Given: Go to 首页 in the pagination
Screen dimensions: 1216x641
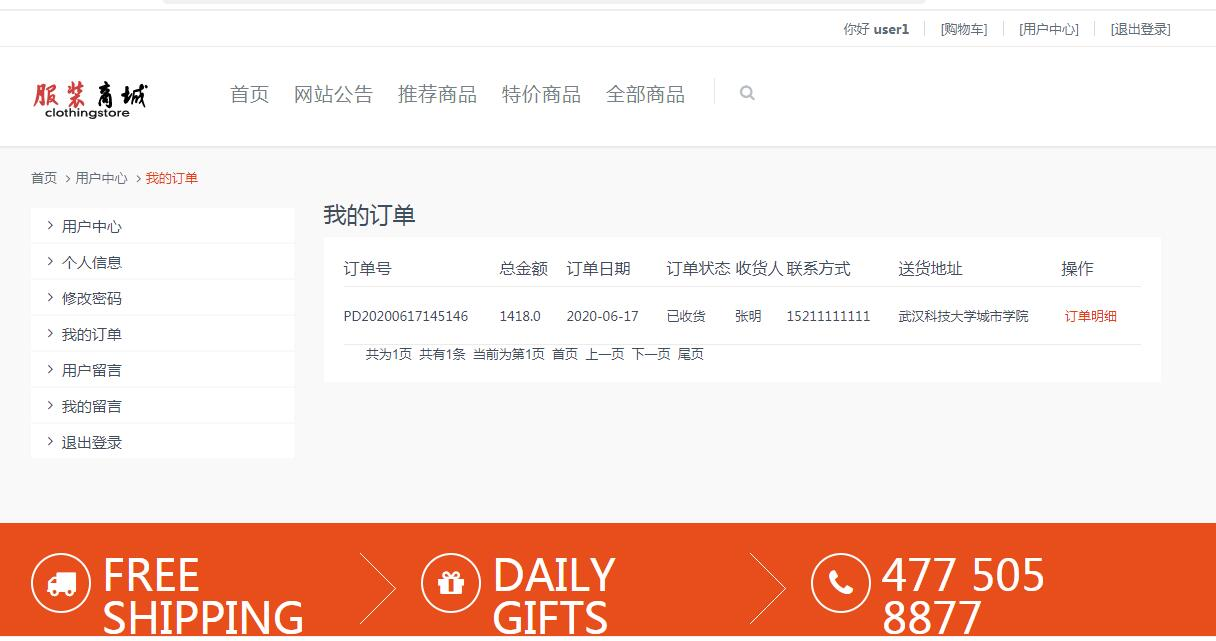Looking at the screenshot, I should click(x=565, y=354).
